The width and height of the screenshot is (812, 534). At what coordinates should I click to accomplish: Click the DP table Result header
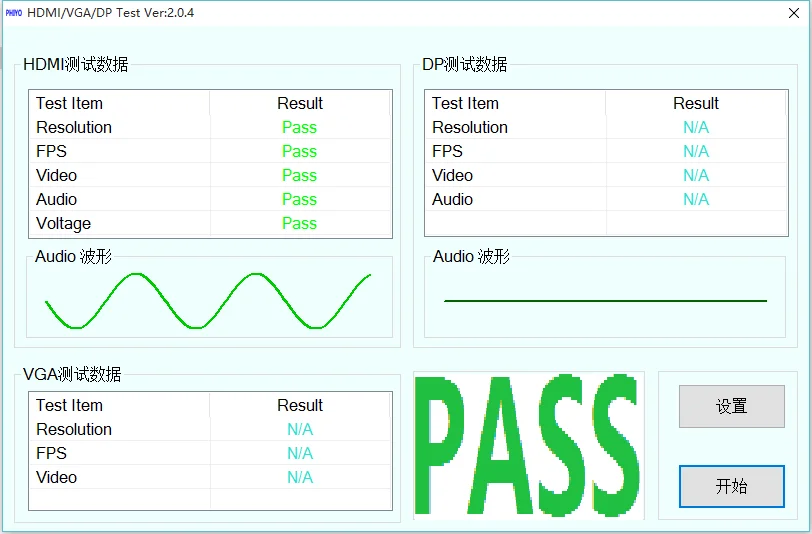pos(696,103)
